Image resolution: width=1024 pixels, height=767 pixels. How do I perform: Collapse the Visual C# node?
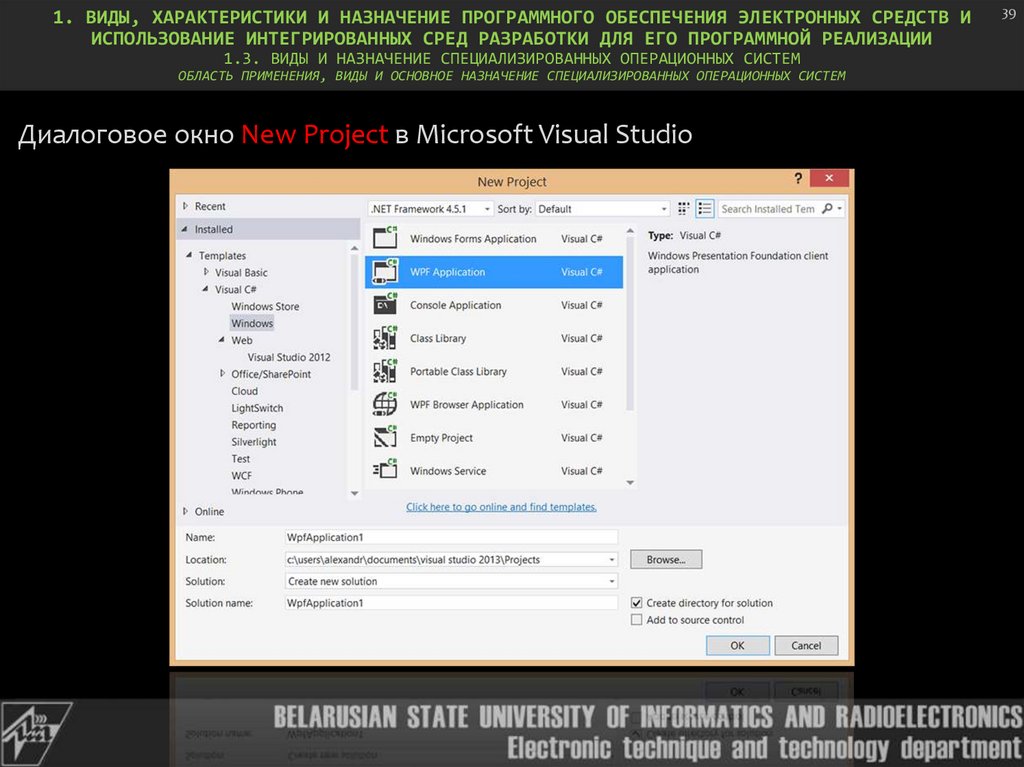click(x=206, y=289)
